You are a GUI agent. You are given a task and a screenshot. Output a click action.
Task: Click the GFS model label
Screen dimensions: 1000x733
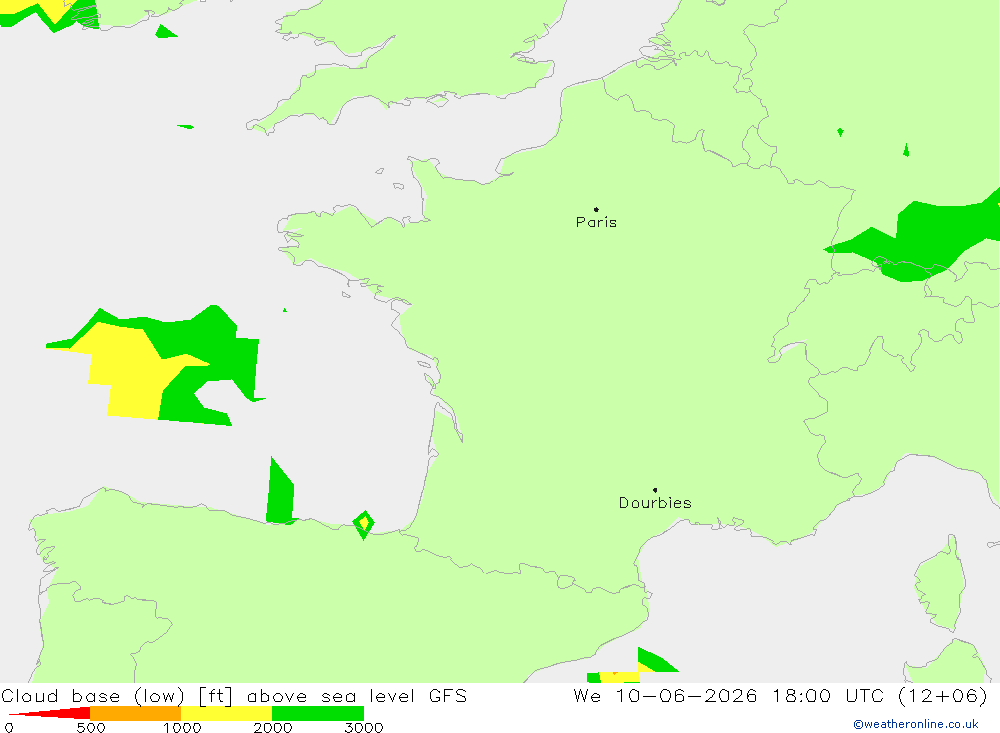click(448, 695)
